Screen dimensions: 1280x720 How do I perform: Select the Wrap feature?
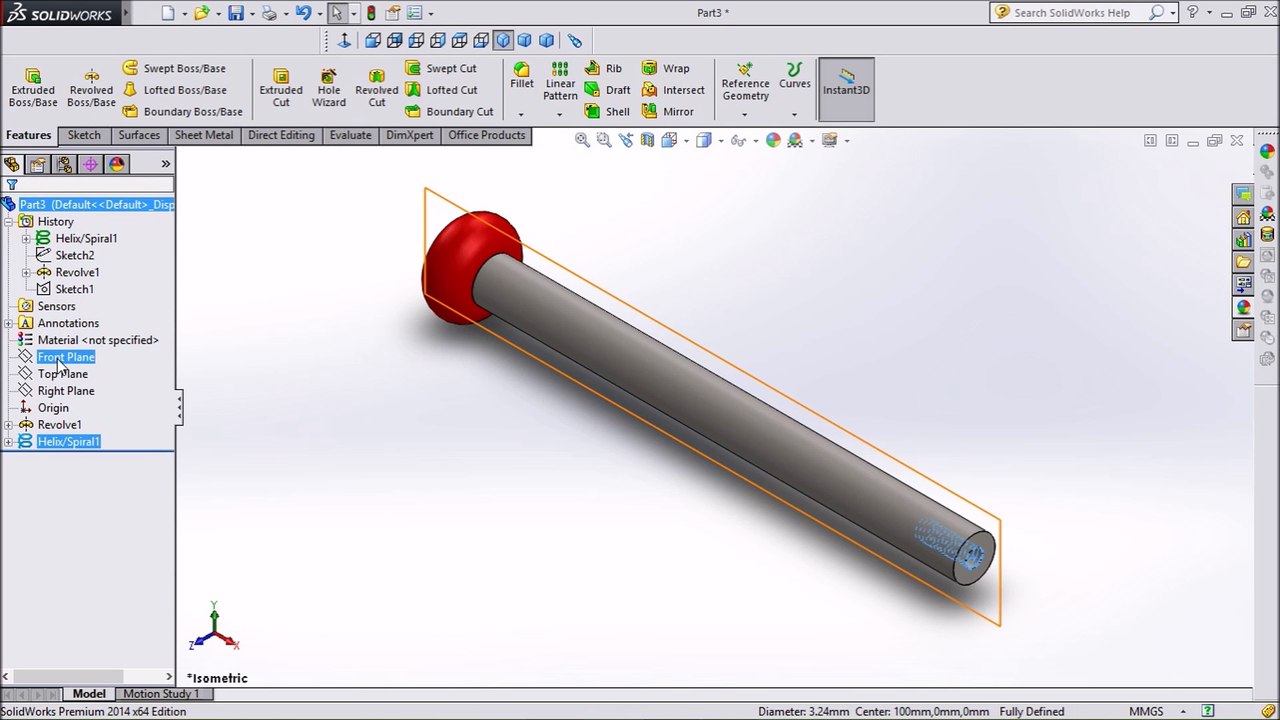click(665, 68)
